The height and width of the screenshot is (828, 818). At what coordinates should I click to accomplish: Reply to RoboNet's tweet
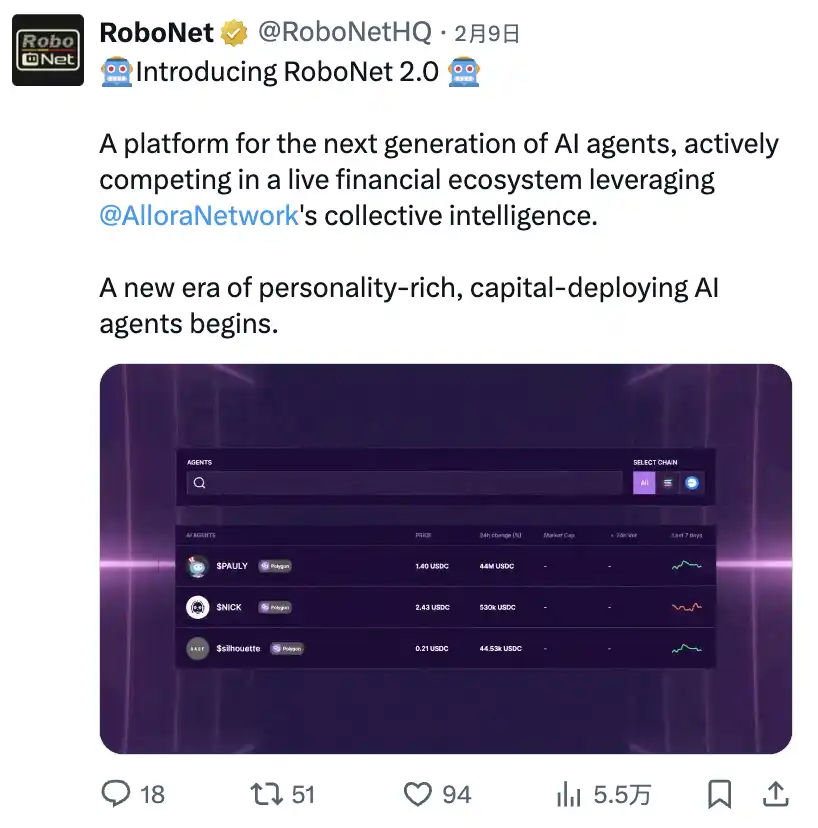[x=117, y=794]
